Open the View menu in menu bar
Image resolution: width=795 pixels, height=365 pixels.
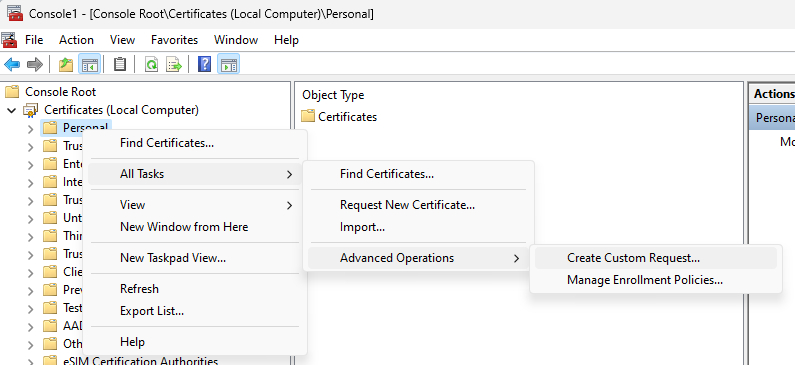tap(122, 40)
